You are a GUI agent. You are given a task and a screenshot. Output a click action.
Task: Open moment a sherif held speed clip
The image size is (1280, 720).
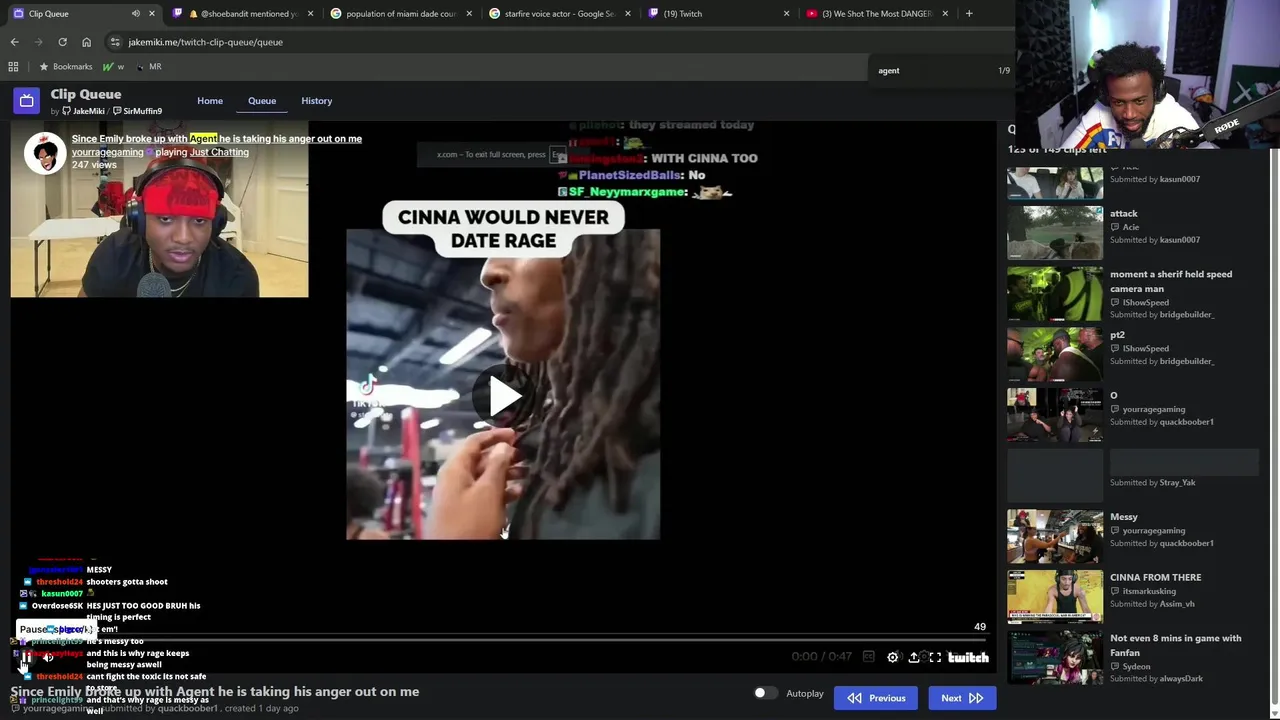coord(1055,294)
